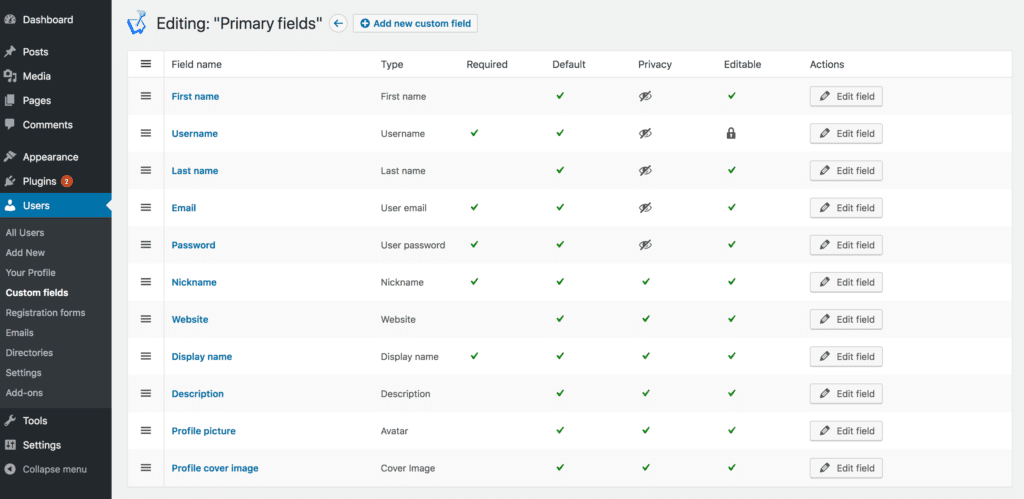Click Edit field for Password
1024x499 pixels.
coord(846,245)
